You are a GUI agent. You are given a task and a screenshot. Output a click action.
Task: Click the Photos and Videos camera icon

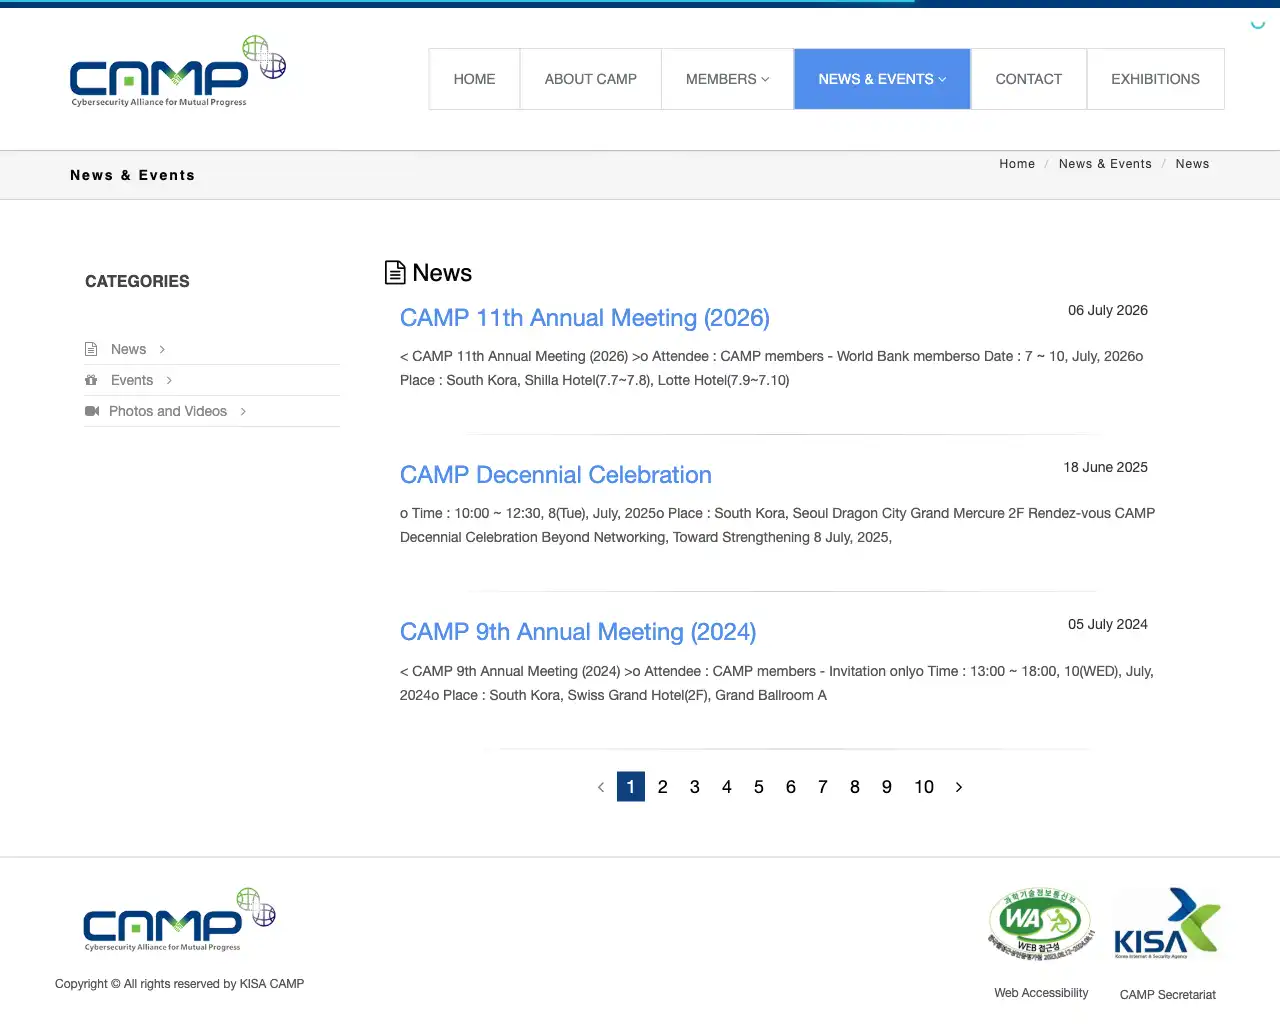[92, 411]
